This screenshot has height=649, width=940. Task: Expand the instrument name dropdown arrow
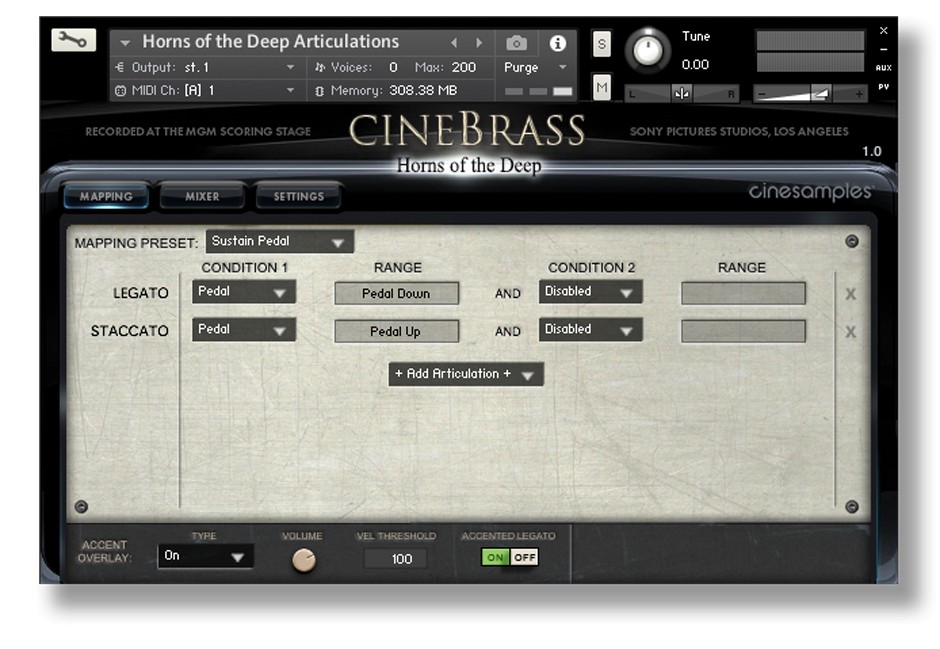pyautogui.click(x=125, y=43)
